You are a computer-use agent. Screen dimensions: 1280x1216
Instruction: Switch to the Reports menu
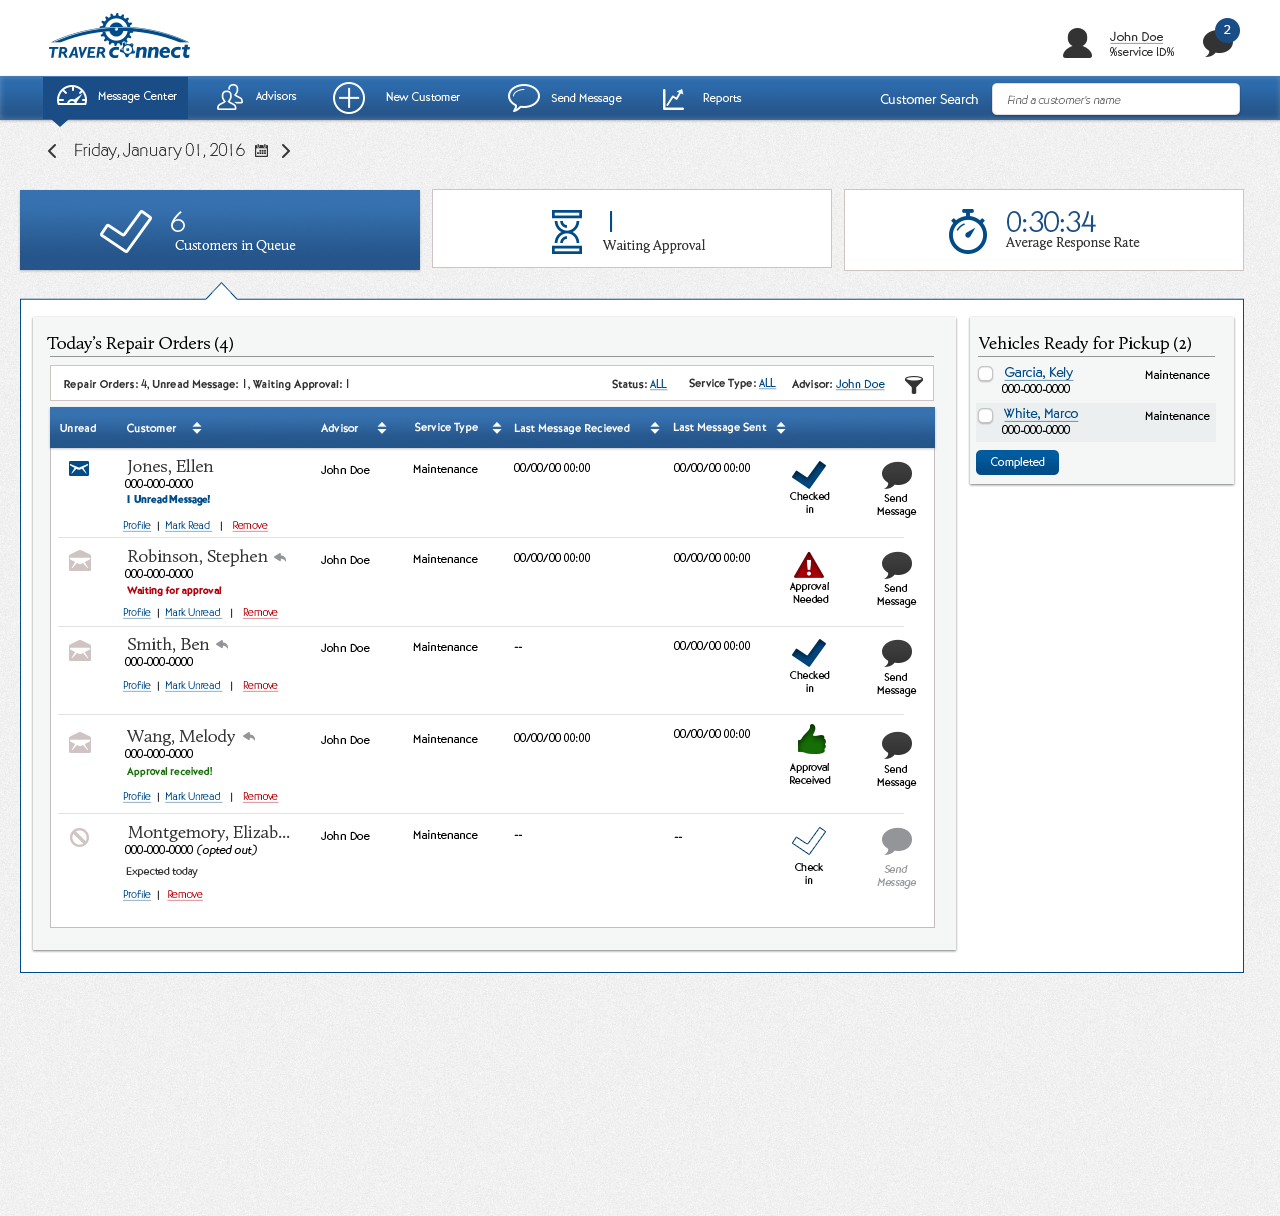pyautogui.click(x=702, y=98)
